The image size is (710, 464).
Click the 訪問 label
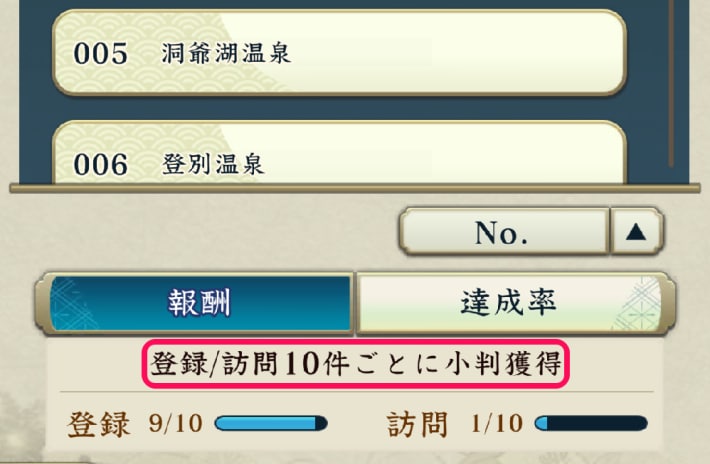pos(418,424)
